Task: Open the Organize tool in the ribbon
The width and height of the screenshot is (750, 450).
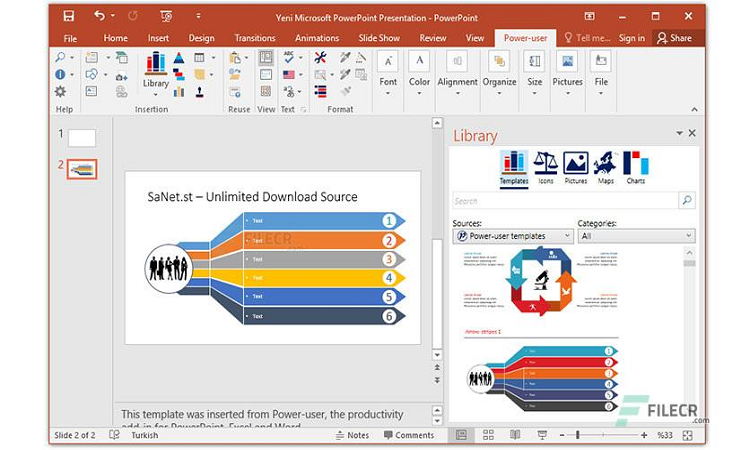Action: pos(499,70)
